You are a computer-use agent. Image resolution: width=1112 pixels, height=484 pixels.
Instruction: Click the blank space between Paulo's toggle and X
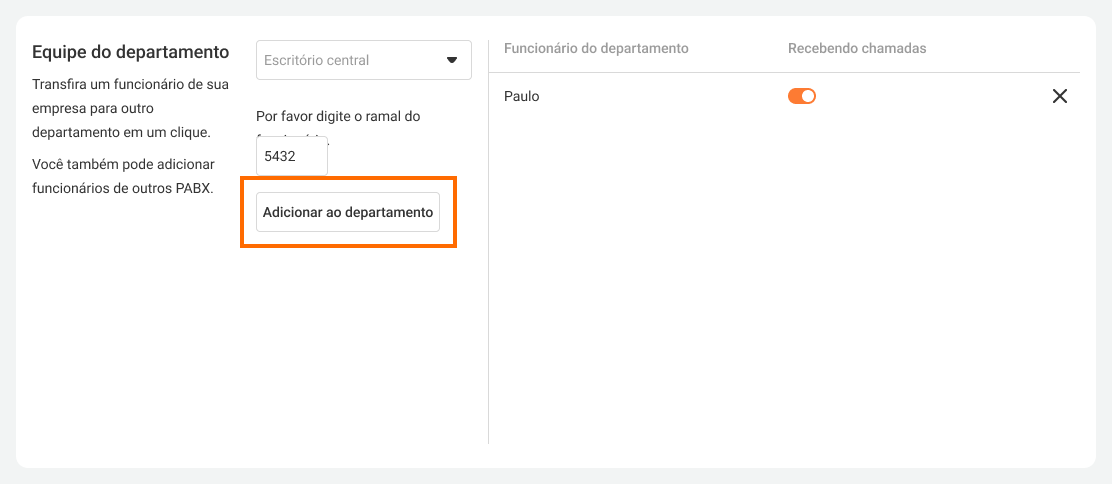tap(930, 96)
